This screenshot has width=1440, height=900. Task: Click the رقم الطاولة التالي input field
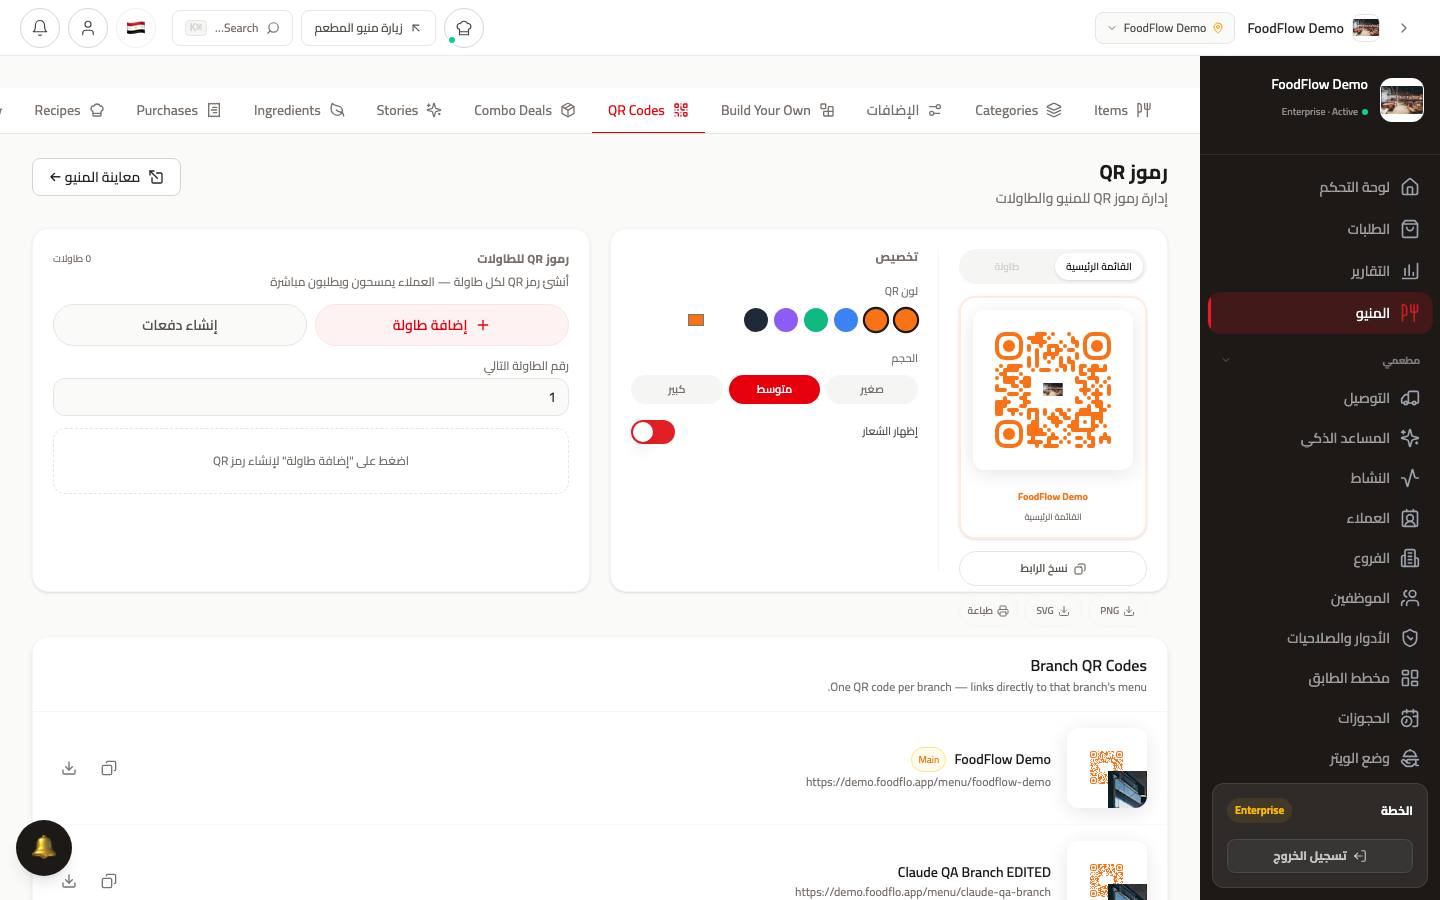311,397
